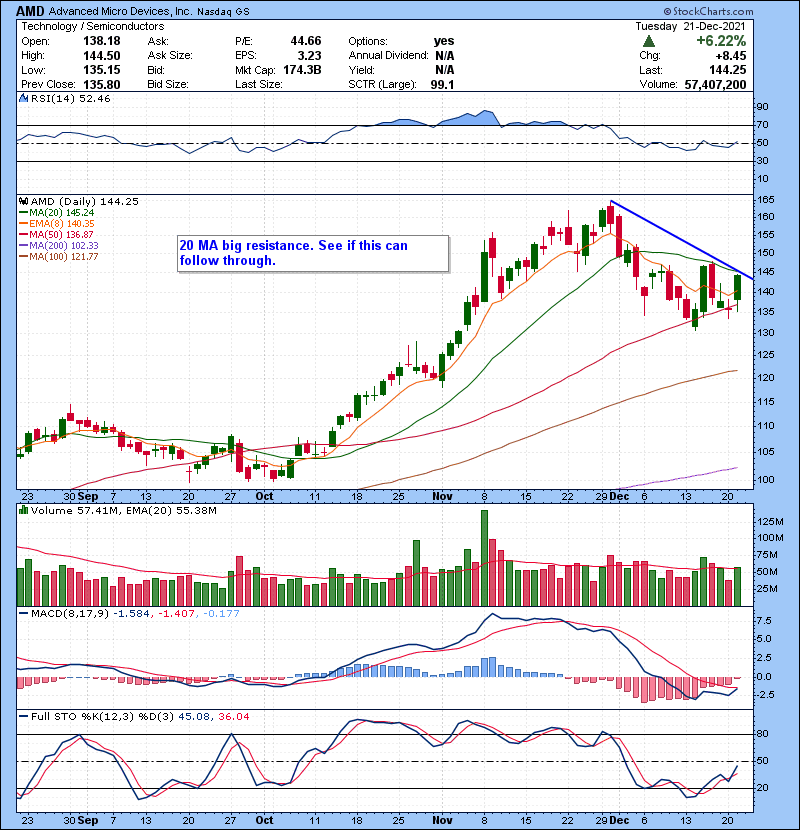The width and height of the screenshot is (800, 830).
Task: Click the Volume value 57,407,200
Action: tap(715, 85)
